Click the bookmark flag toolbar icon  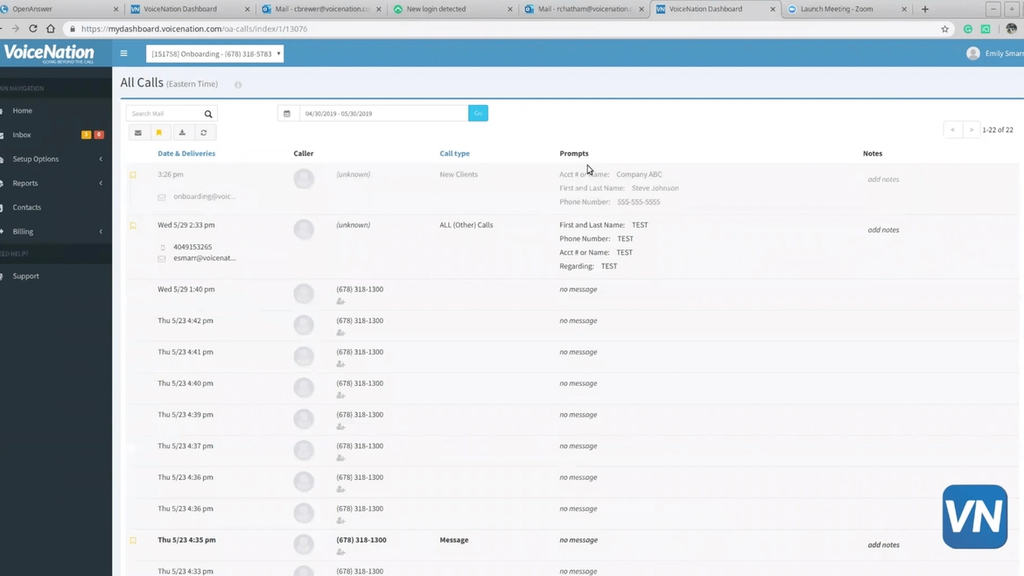(159, 133)
